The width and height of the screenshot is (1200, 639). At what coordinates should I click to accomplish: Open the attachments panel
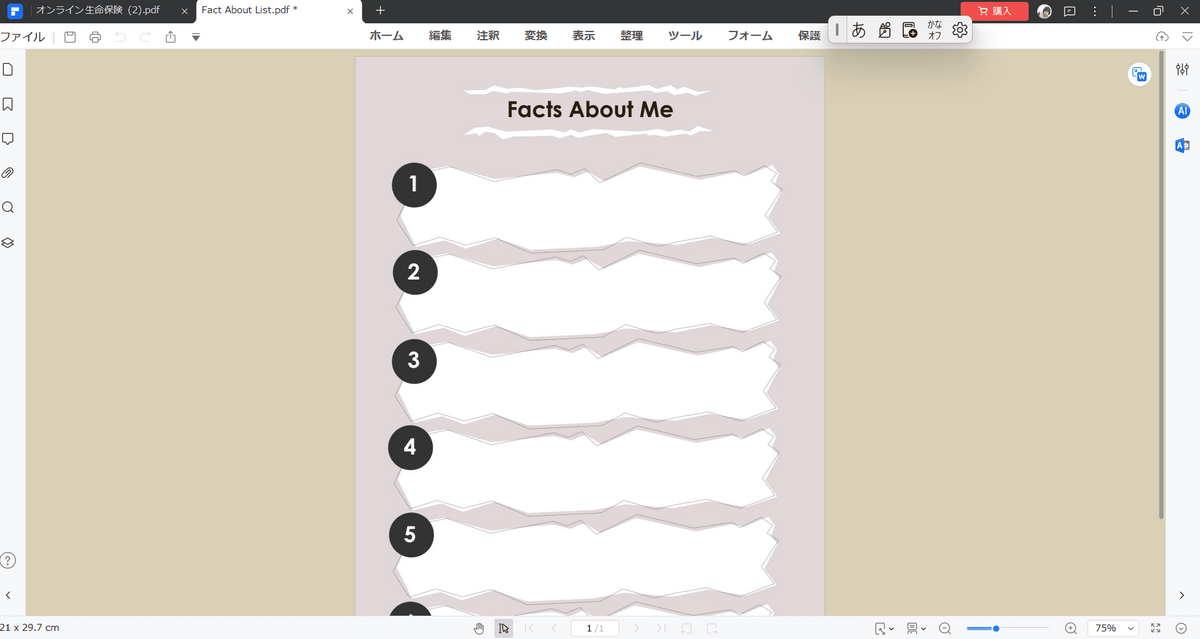[9, 172]
